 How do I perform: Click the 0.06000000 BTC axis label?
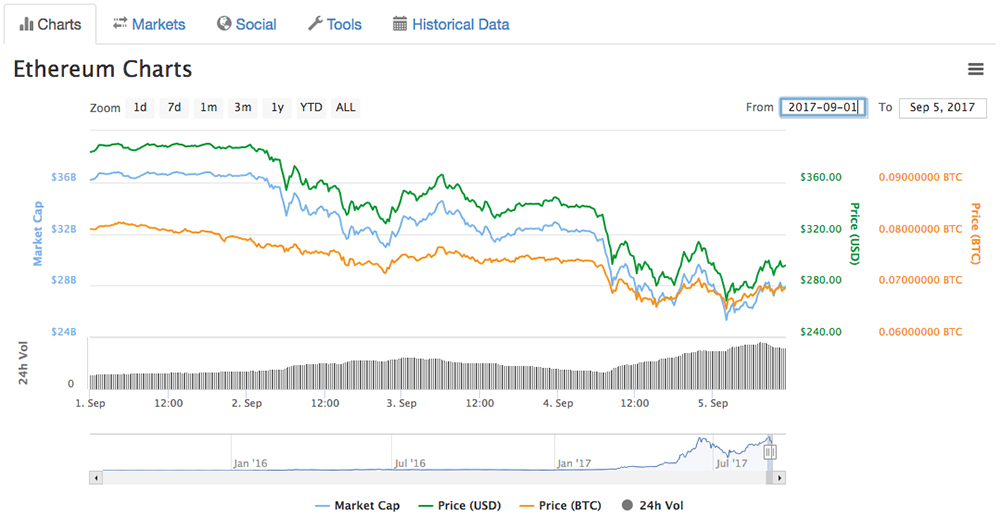[920, 331]
